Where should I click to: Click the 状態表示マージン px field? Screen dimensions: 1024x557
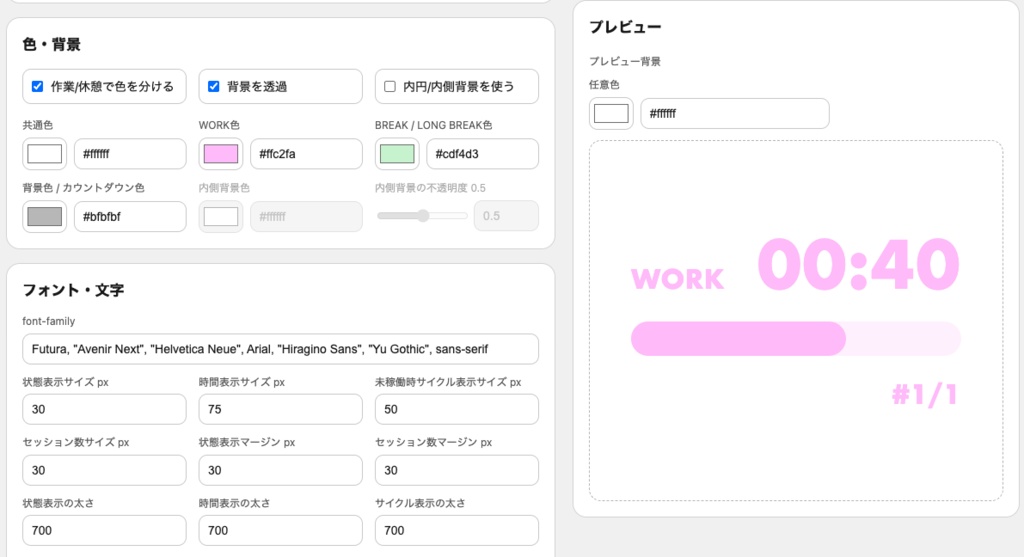(x=281, y=470)
